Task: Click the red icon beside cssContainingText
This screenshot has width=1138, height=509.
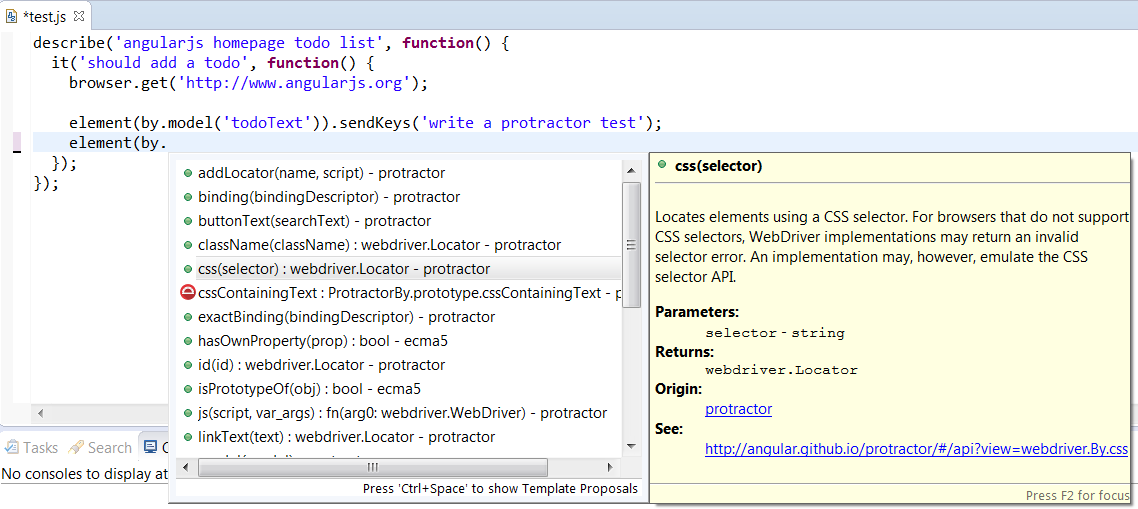Action: [x=187, y=293]
